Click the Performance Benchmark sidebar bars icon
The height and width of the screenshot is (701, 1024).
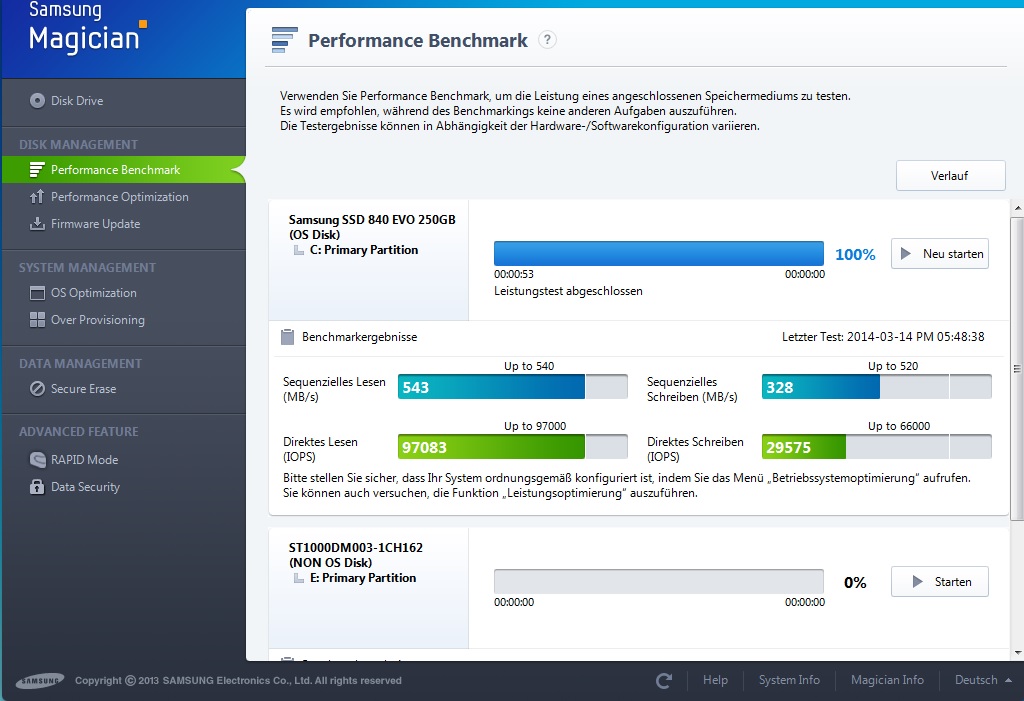tap(37, 170)
